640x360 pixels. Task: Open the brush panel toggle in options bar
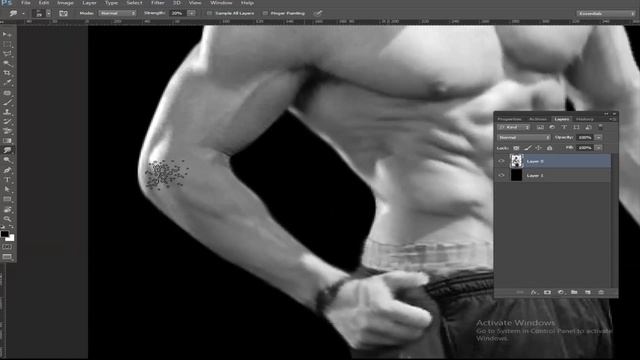[x=63, y=13]
